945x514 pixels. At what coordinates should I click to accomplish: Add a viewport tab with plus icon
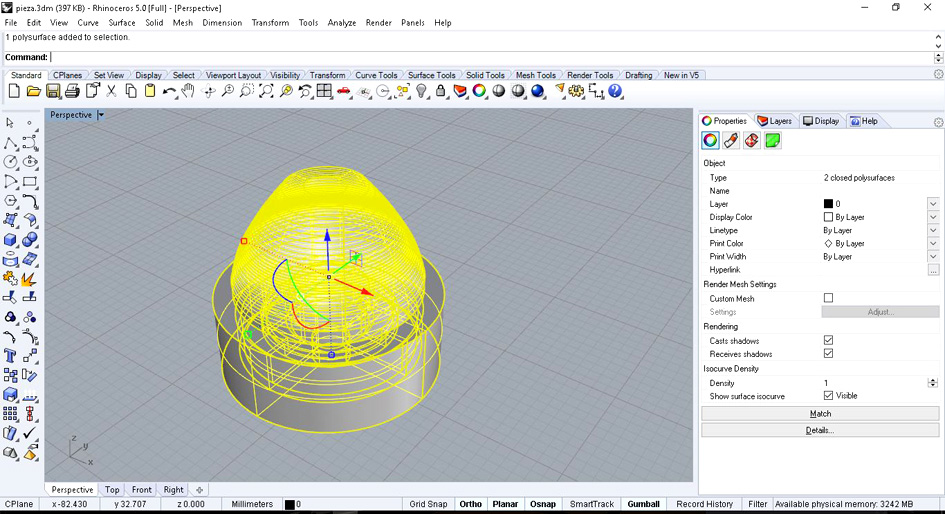(x=199, y=489)
